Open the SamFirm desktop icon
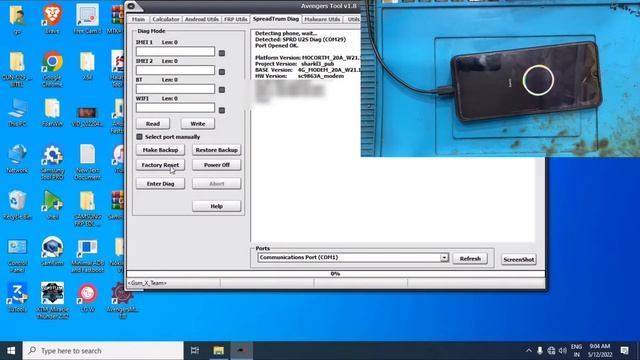 [52, 251]
